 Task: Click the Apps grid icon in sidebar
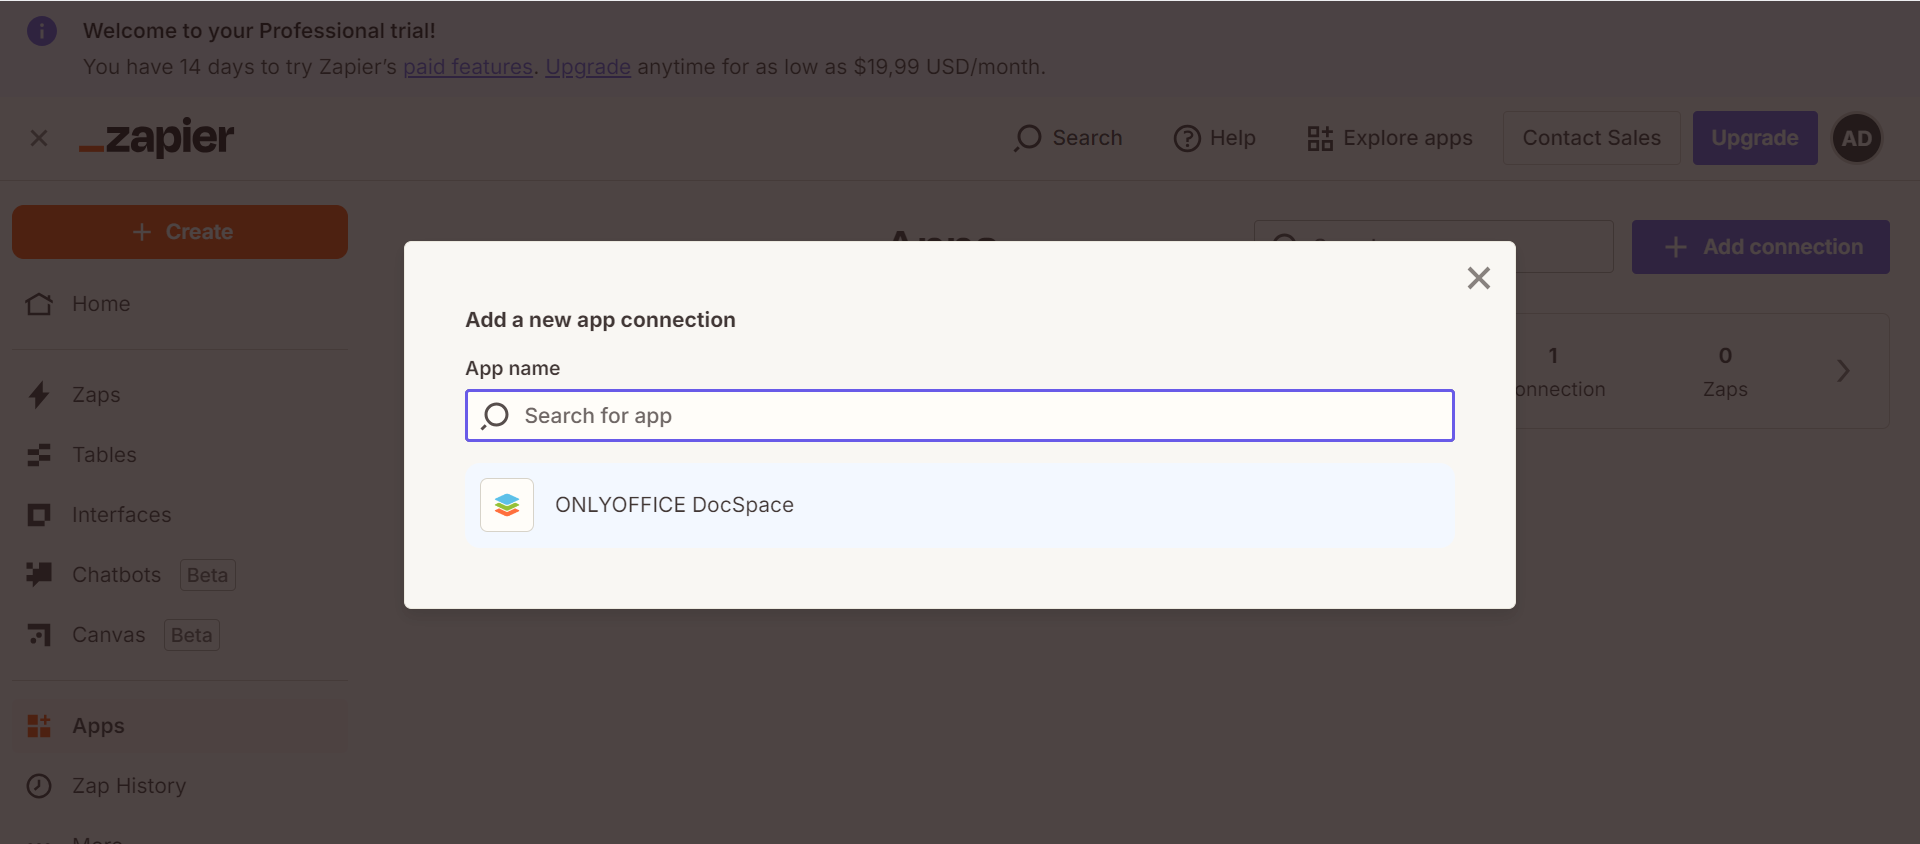click(39, 726)
